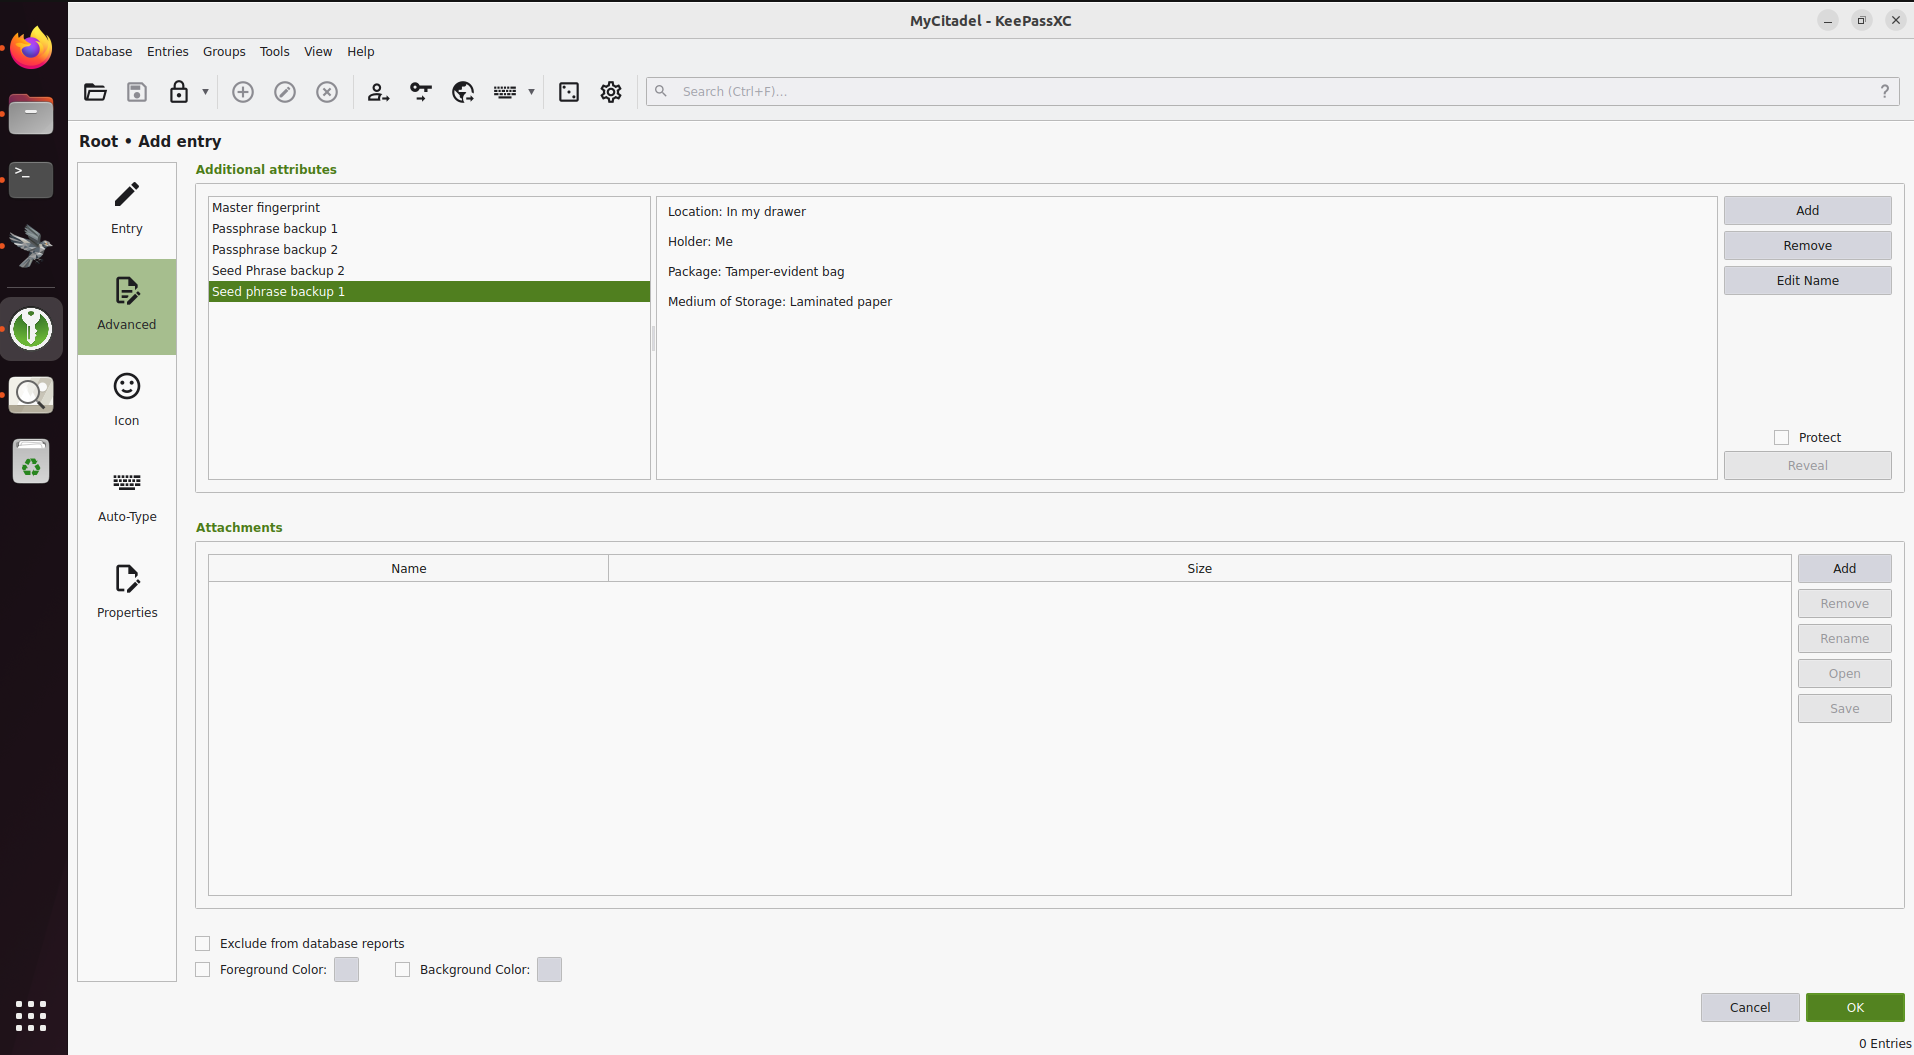Open the Help menu
1914x1055 pixels.
click(x=361, y=51)
